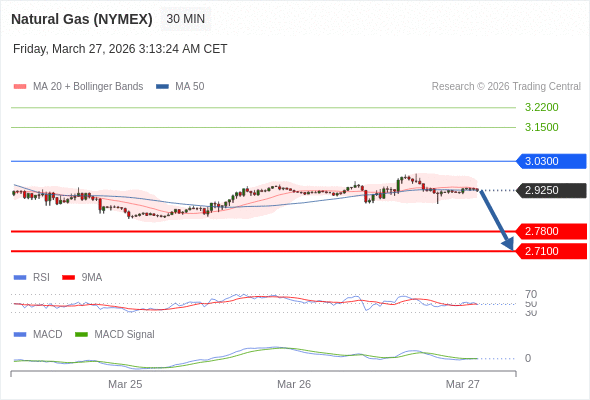Click the Natural Gas (NYMEX) title
The width and height of the screenshot is (590, 400).
point(82,19)
